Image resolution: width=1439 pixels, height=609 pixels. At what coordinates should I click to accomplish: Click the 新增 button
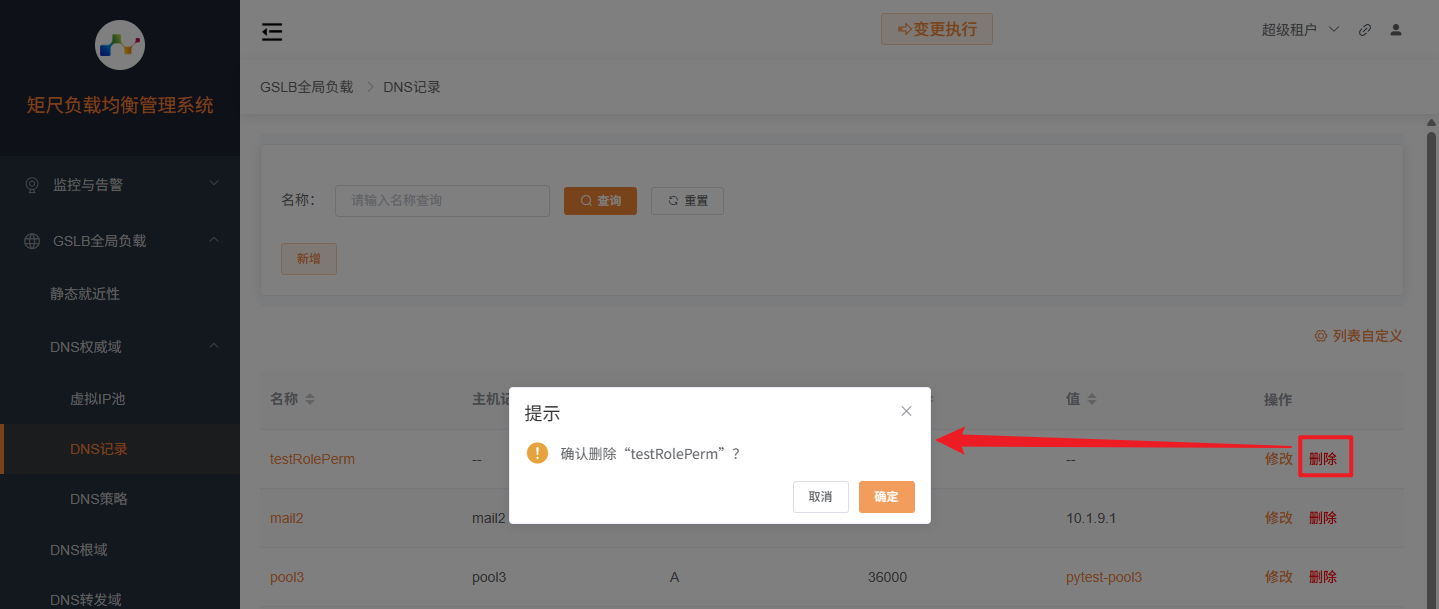pos(309,258)
